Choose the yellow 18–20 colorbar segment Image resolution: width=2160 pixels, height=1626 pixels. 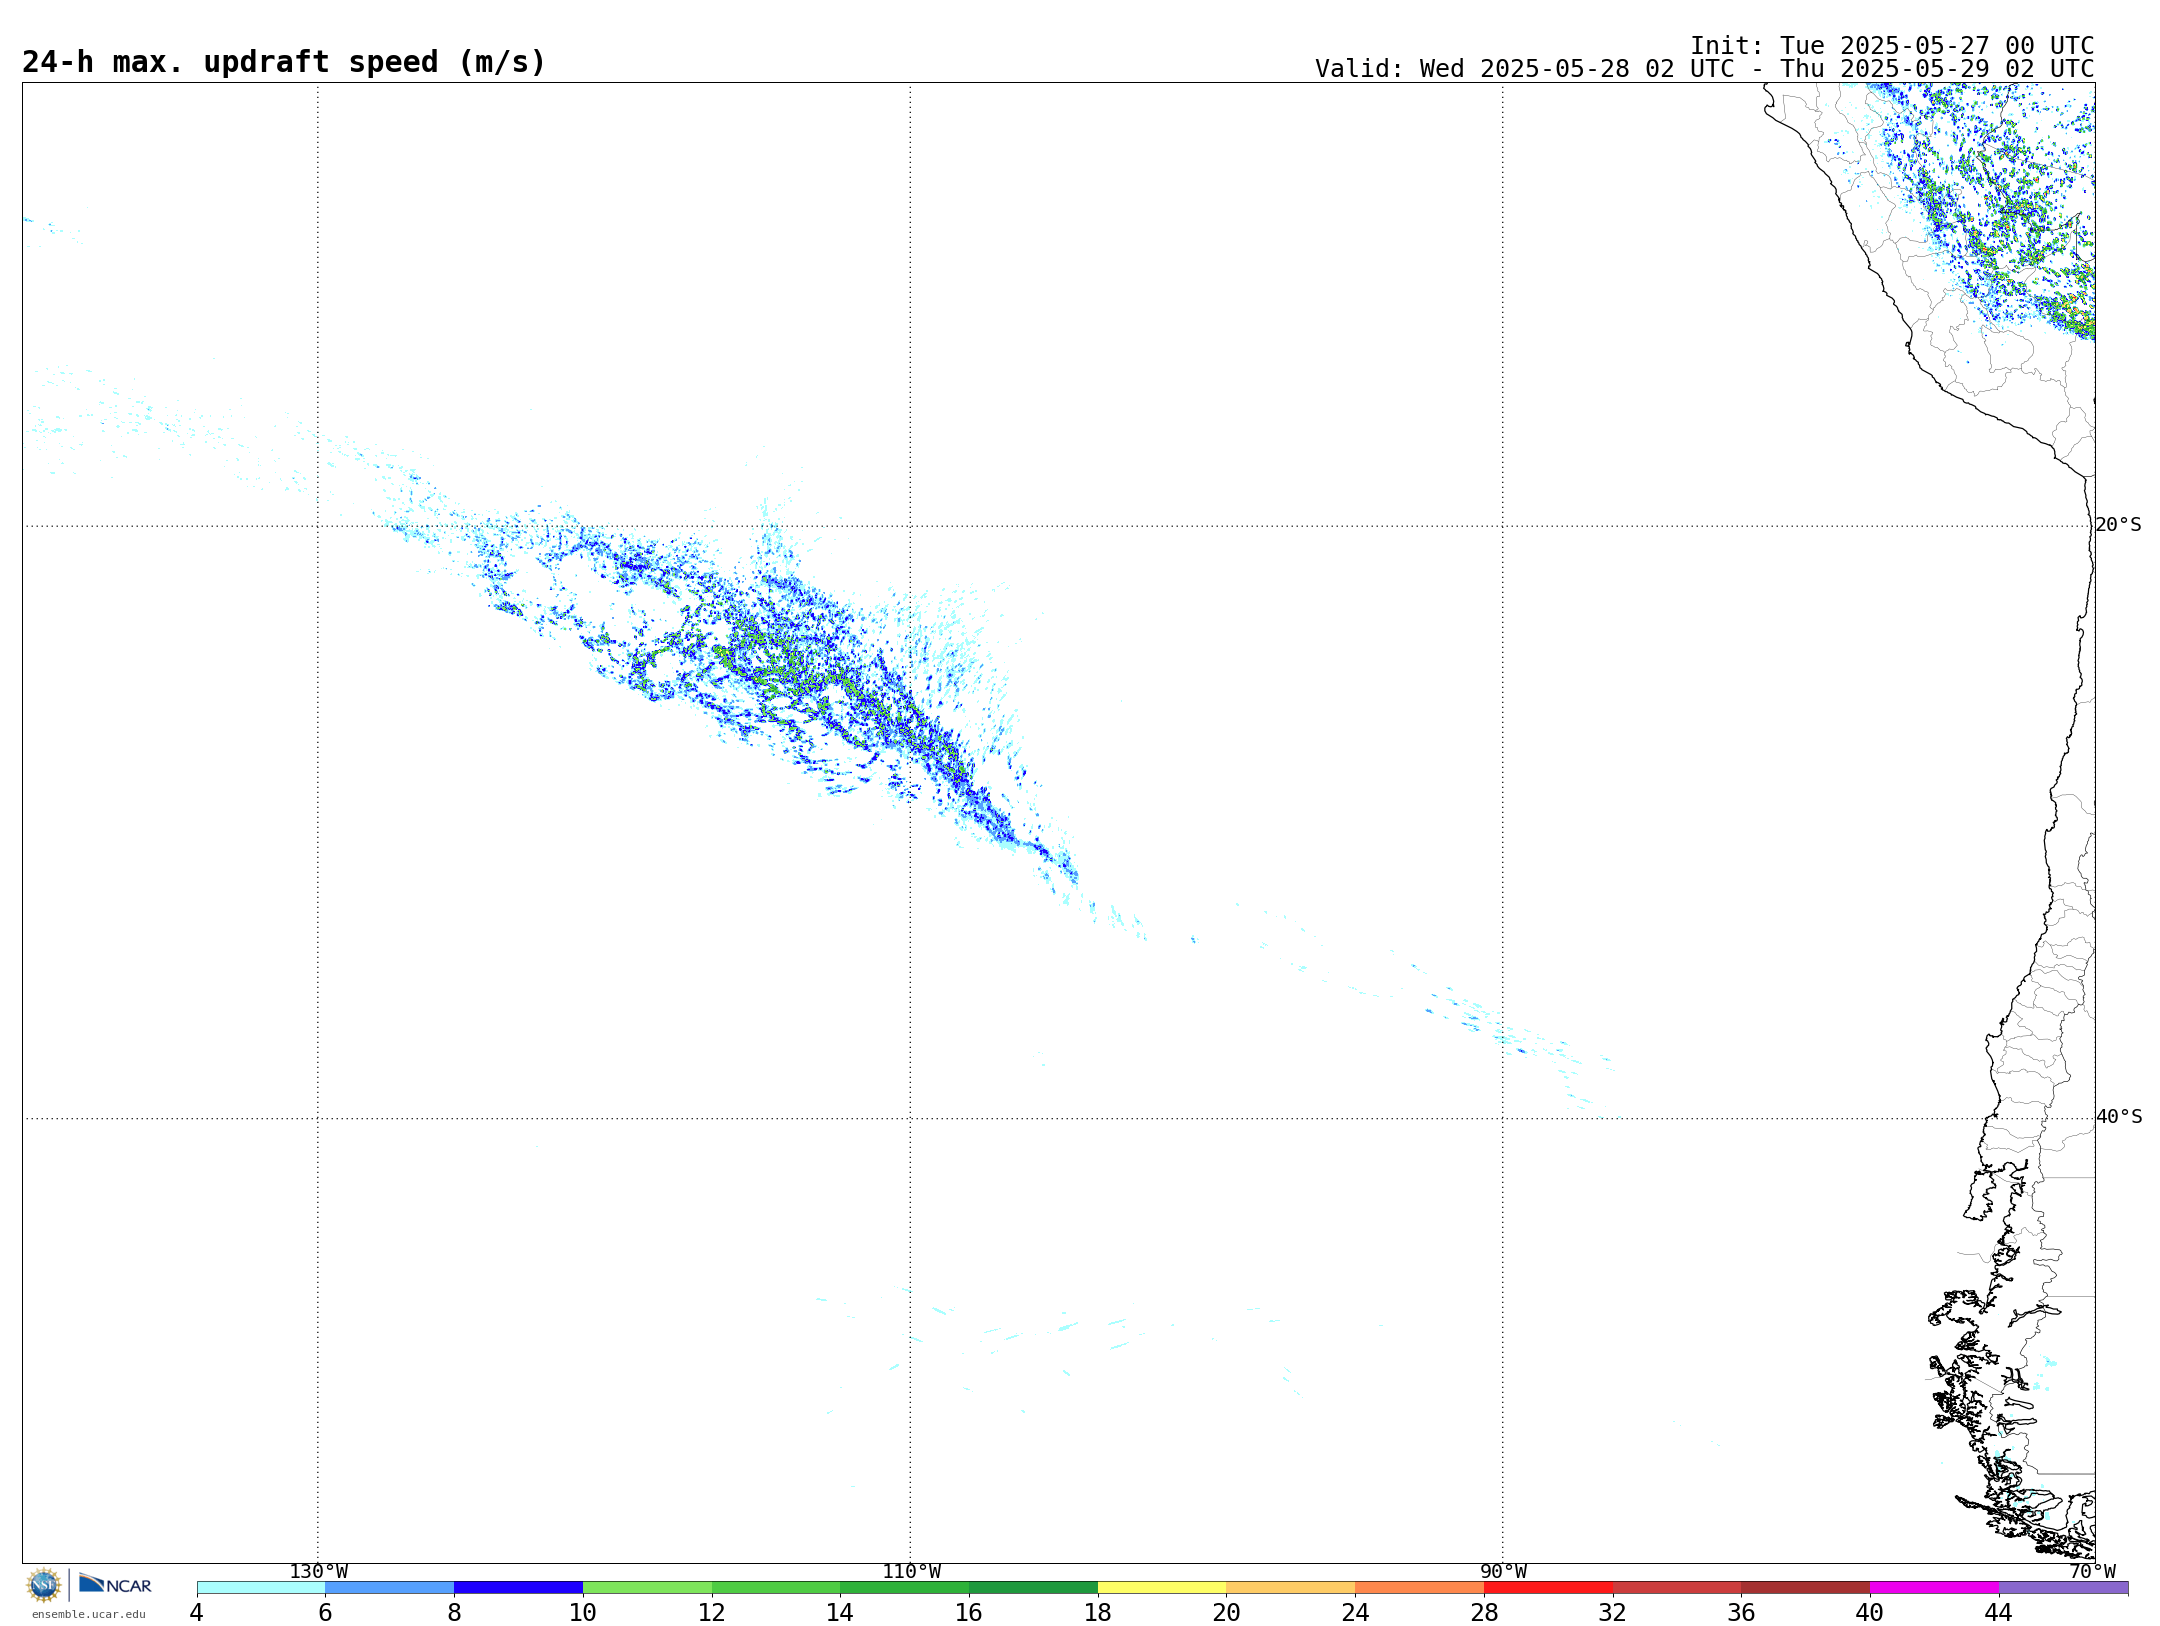pyautogui.click(x=1162, y=1588)
